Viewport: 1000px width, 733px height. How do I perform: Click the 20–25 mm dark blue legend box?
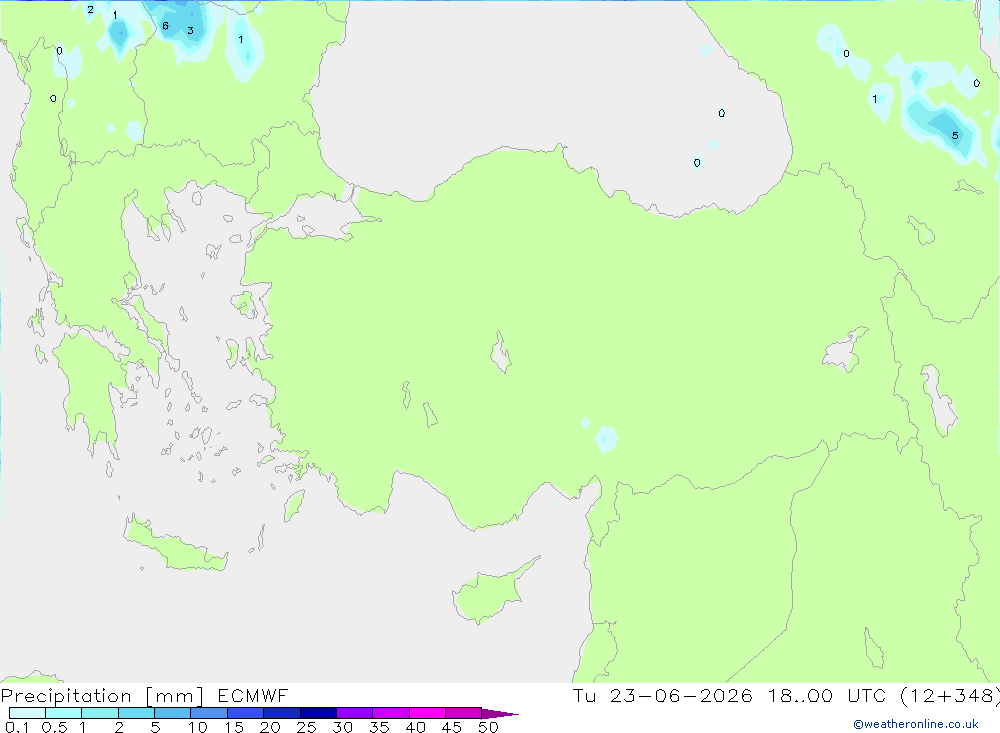(x=282, y=713)
